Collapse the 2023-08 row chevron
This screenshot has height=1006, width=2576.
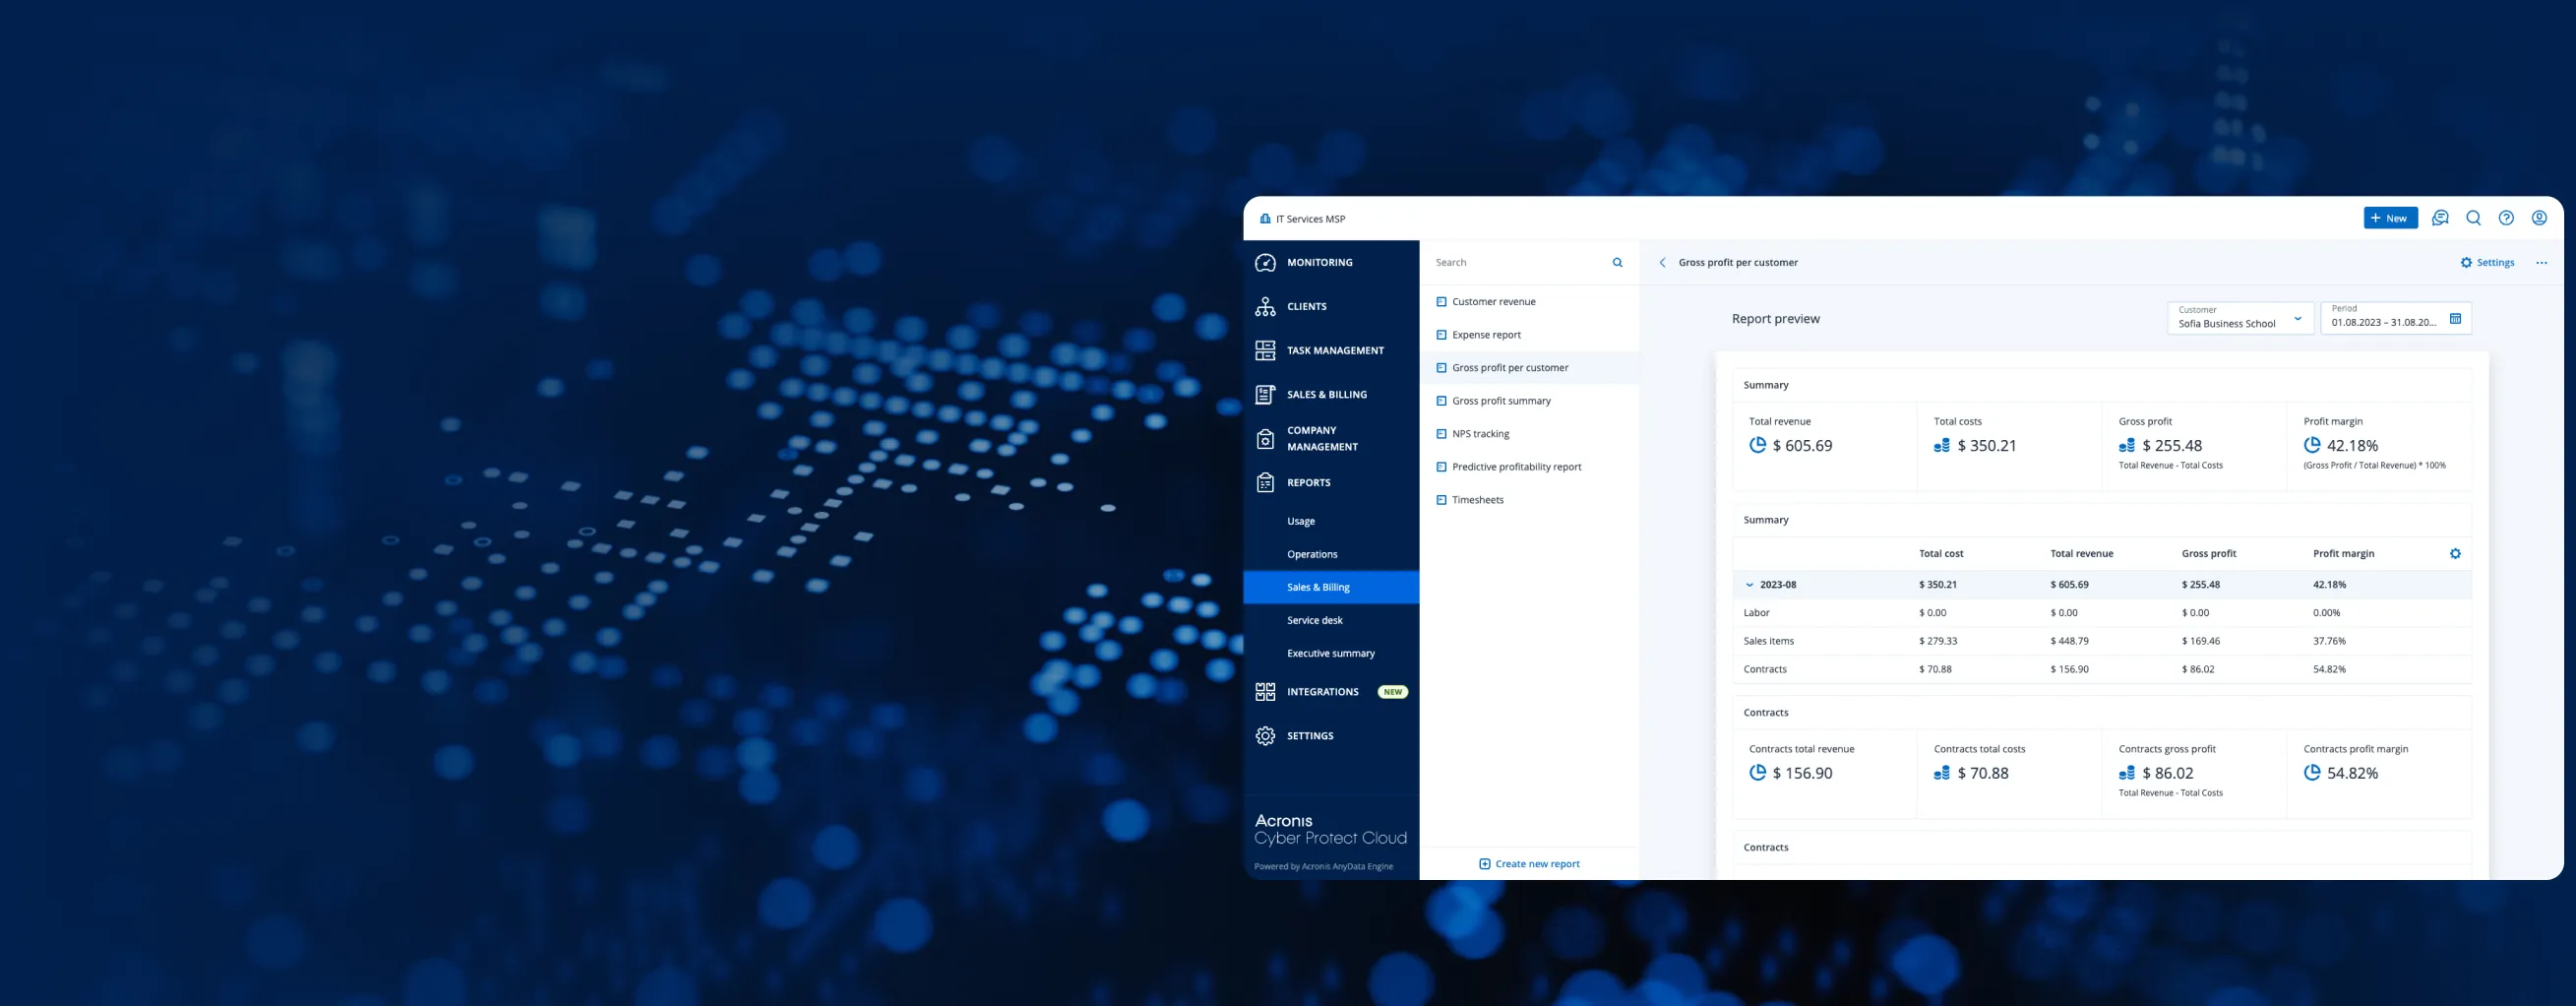(x=1749, y=585)
